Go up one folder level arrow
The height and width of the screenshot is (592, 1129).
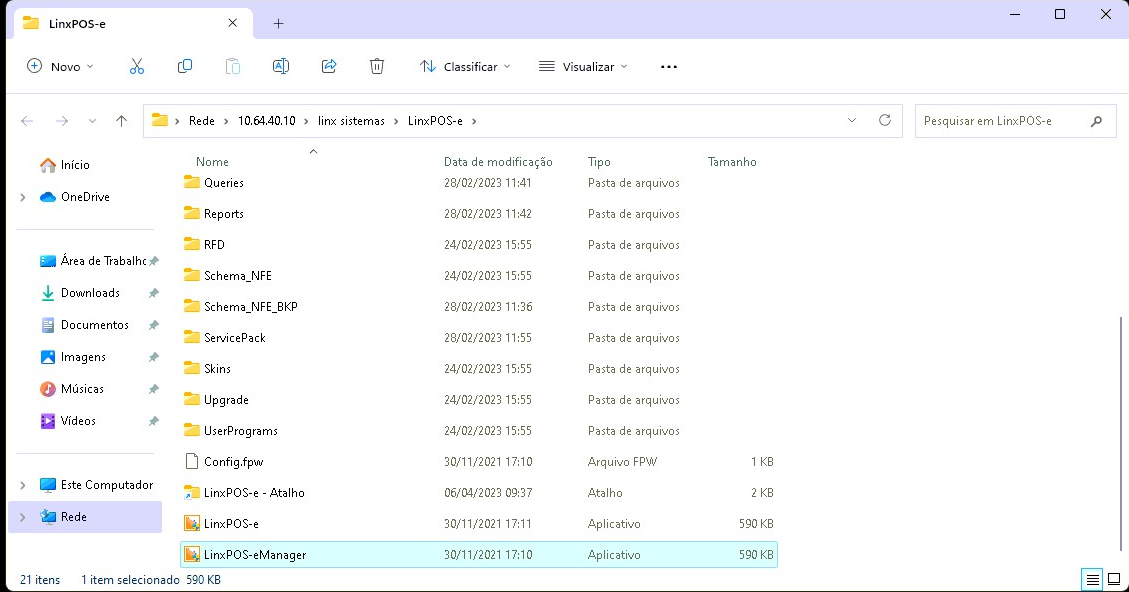pyautogui.click(x=121, y=121)
